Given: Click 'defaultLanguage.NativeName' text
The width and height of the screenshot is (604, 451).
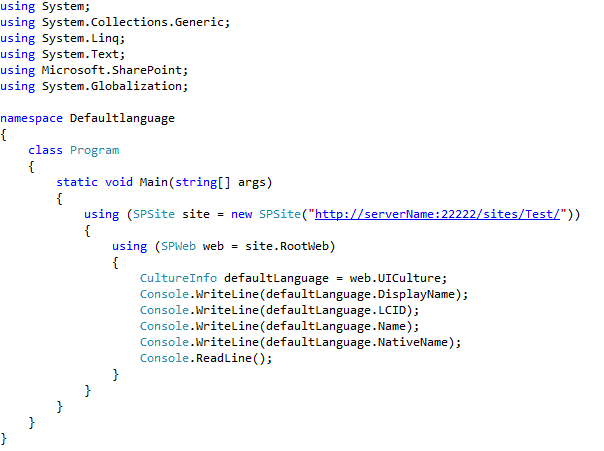Looking at the screenshot, I should pos(357,342).
